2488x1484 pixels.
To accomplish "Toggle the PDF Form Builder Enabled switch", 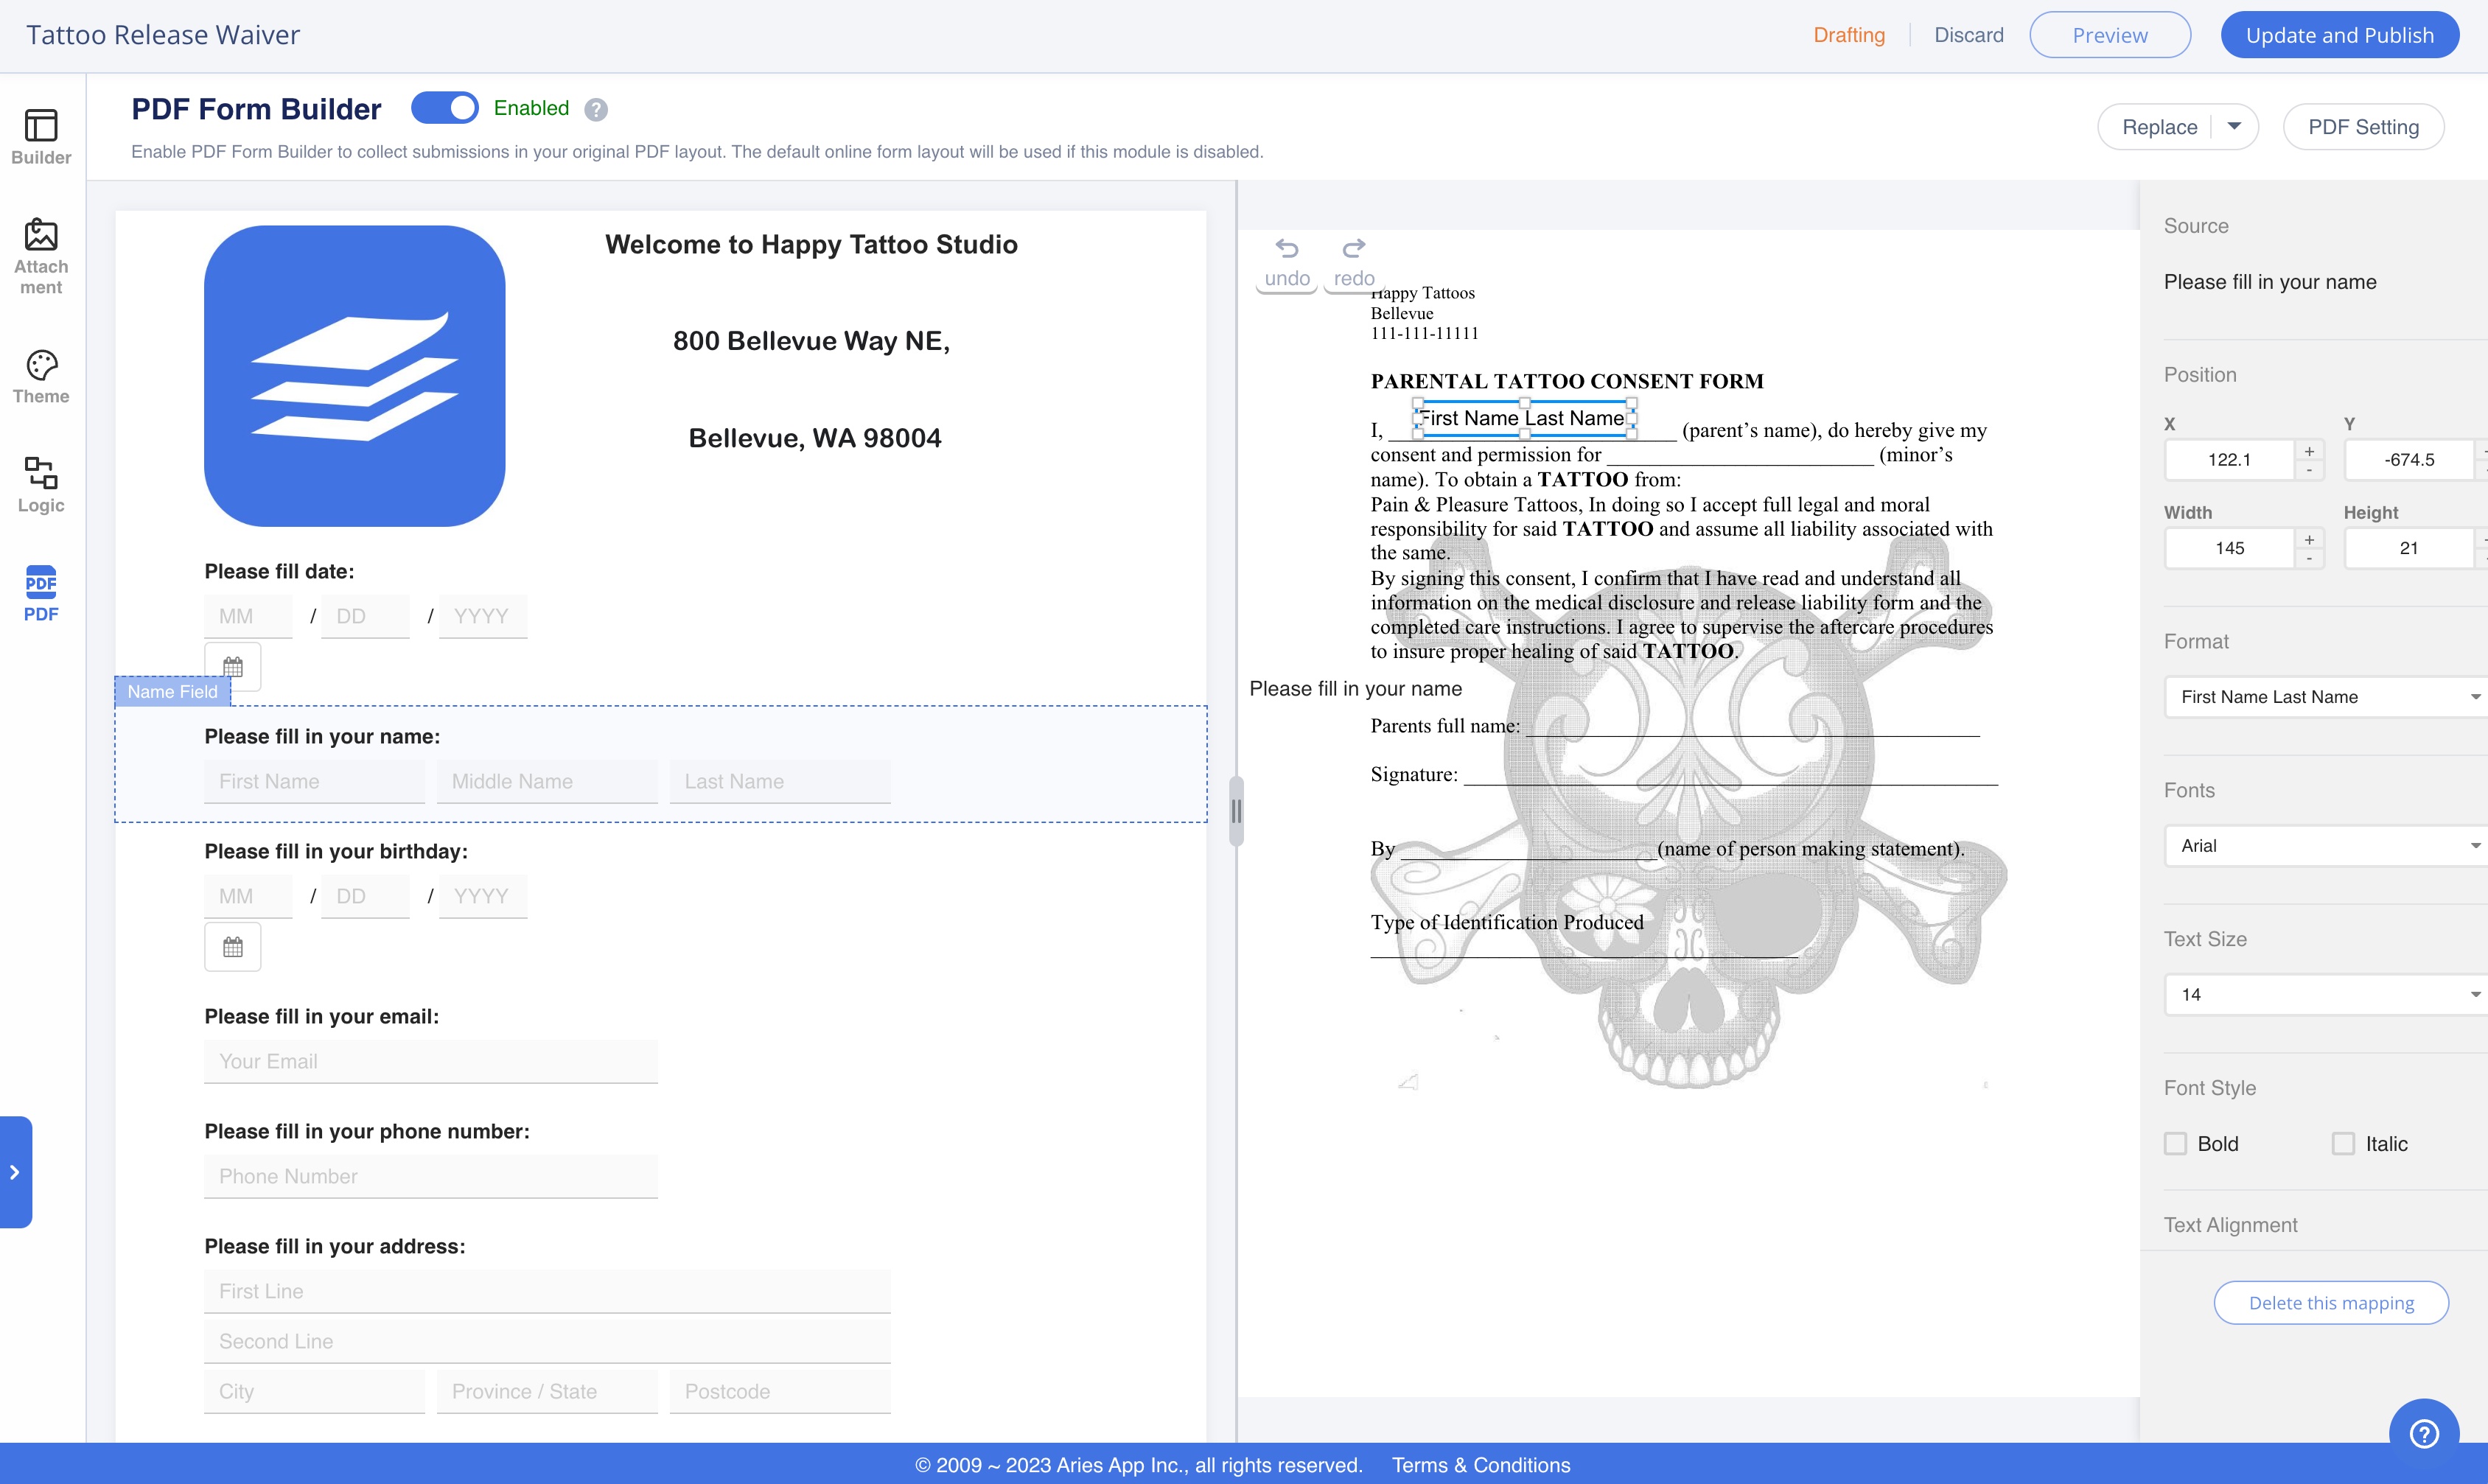I will (445, 108).
